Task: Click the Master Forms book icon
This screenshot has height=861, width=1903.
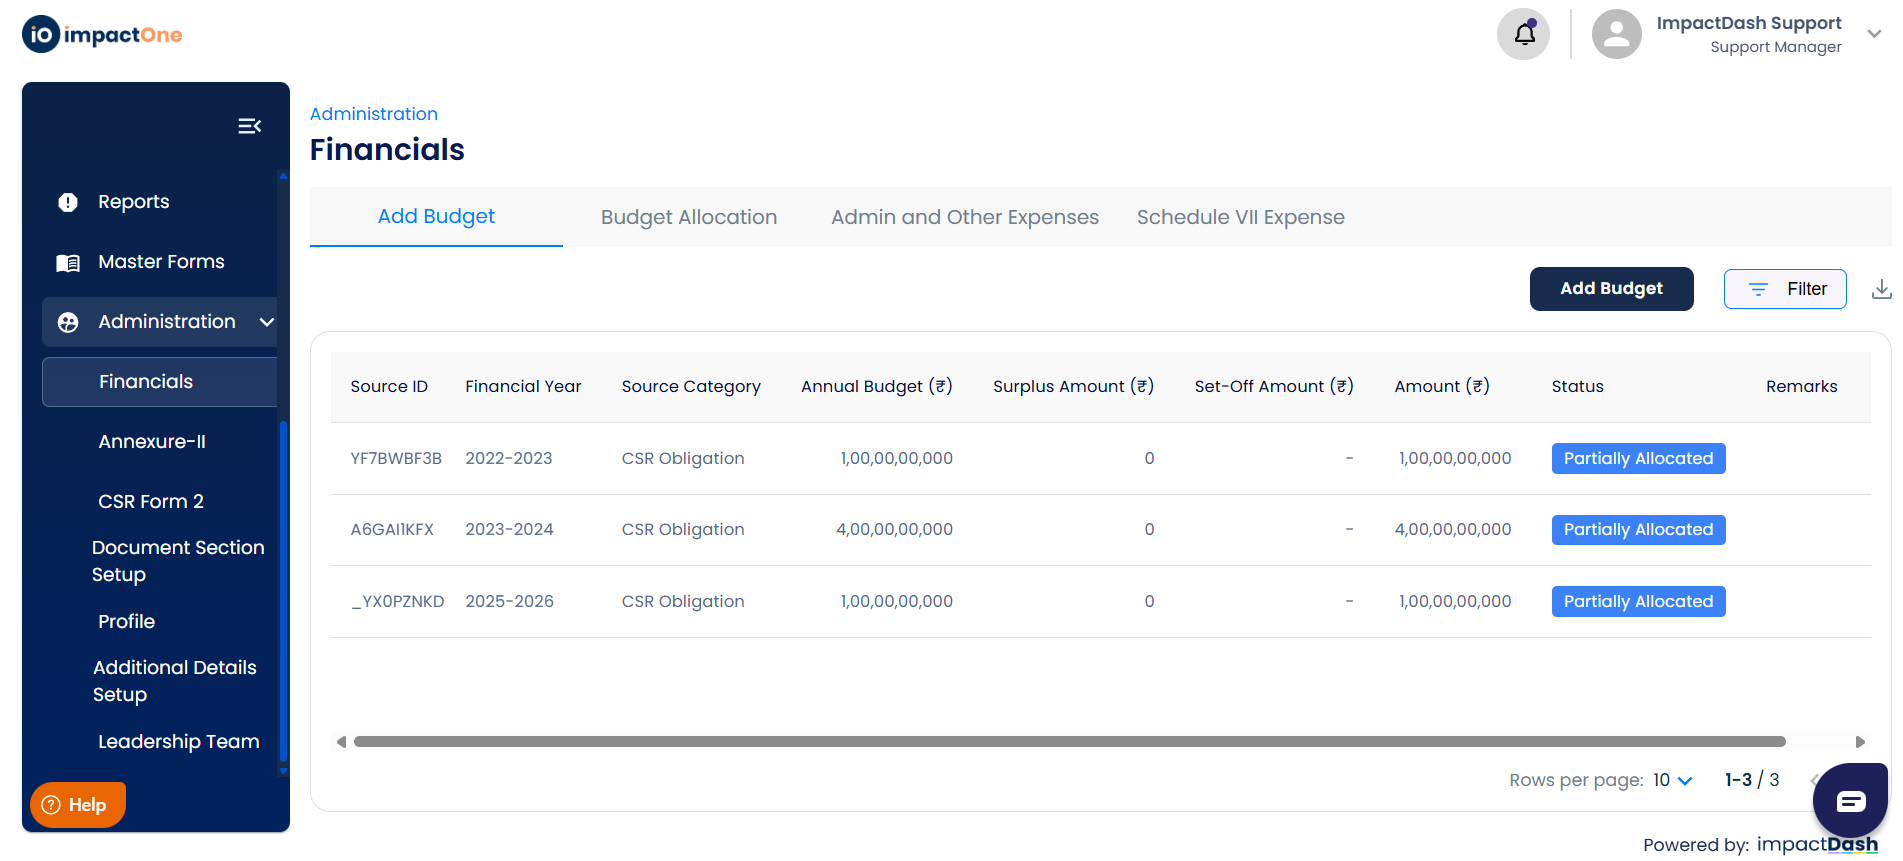Action: click(68, 263)
